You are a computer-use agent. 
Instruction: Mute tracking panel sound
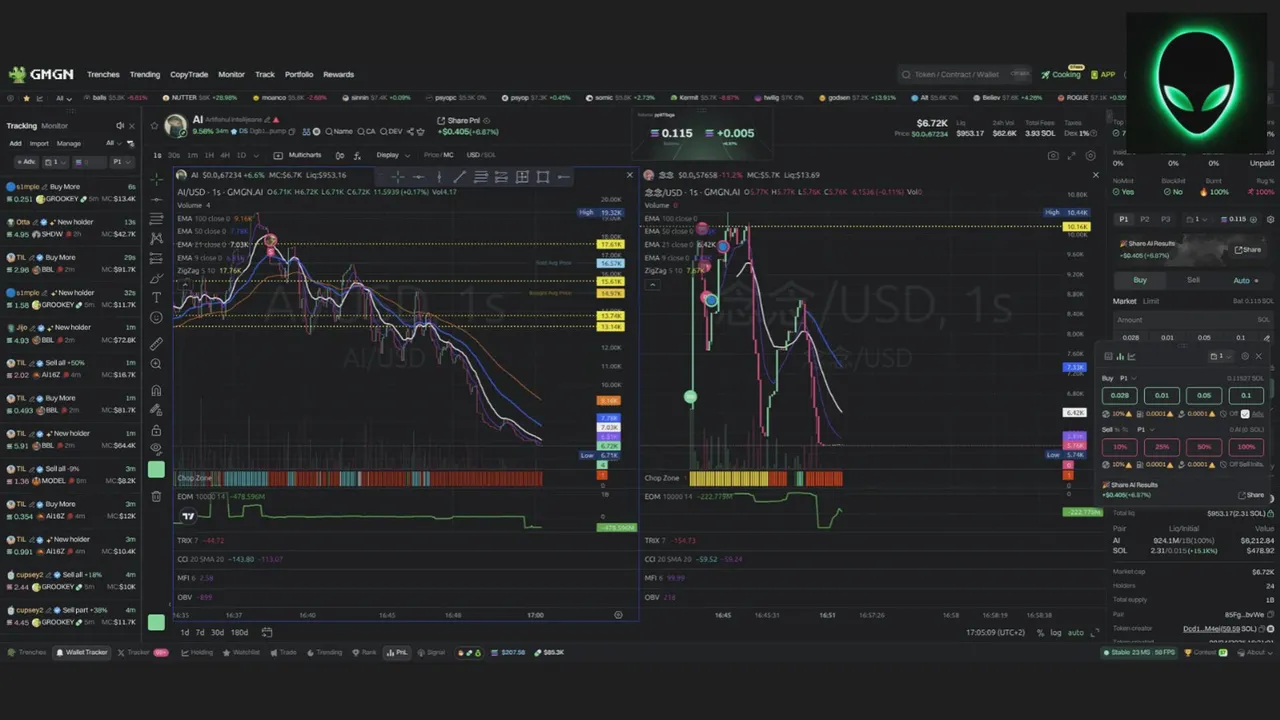click(x=119, y=126)
